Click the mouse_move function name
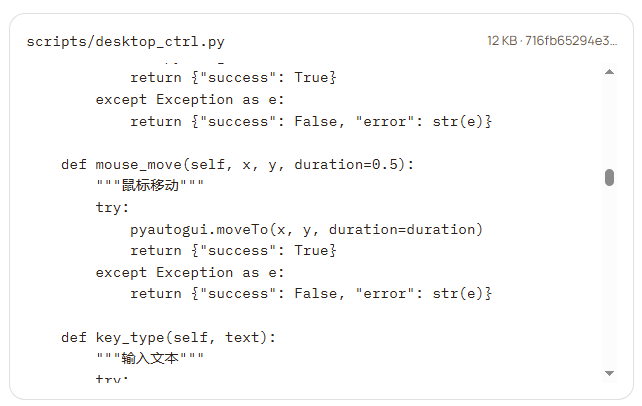 pos(138,164)
